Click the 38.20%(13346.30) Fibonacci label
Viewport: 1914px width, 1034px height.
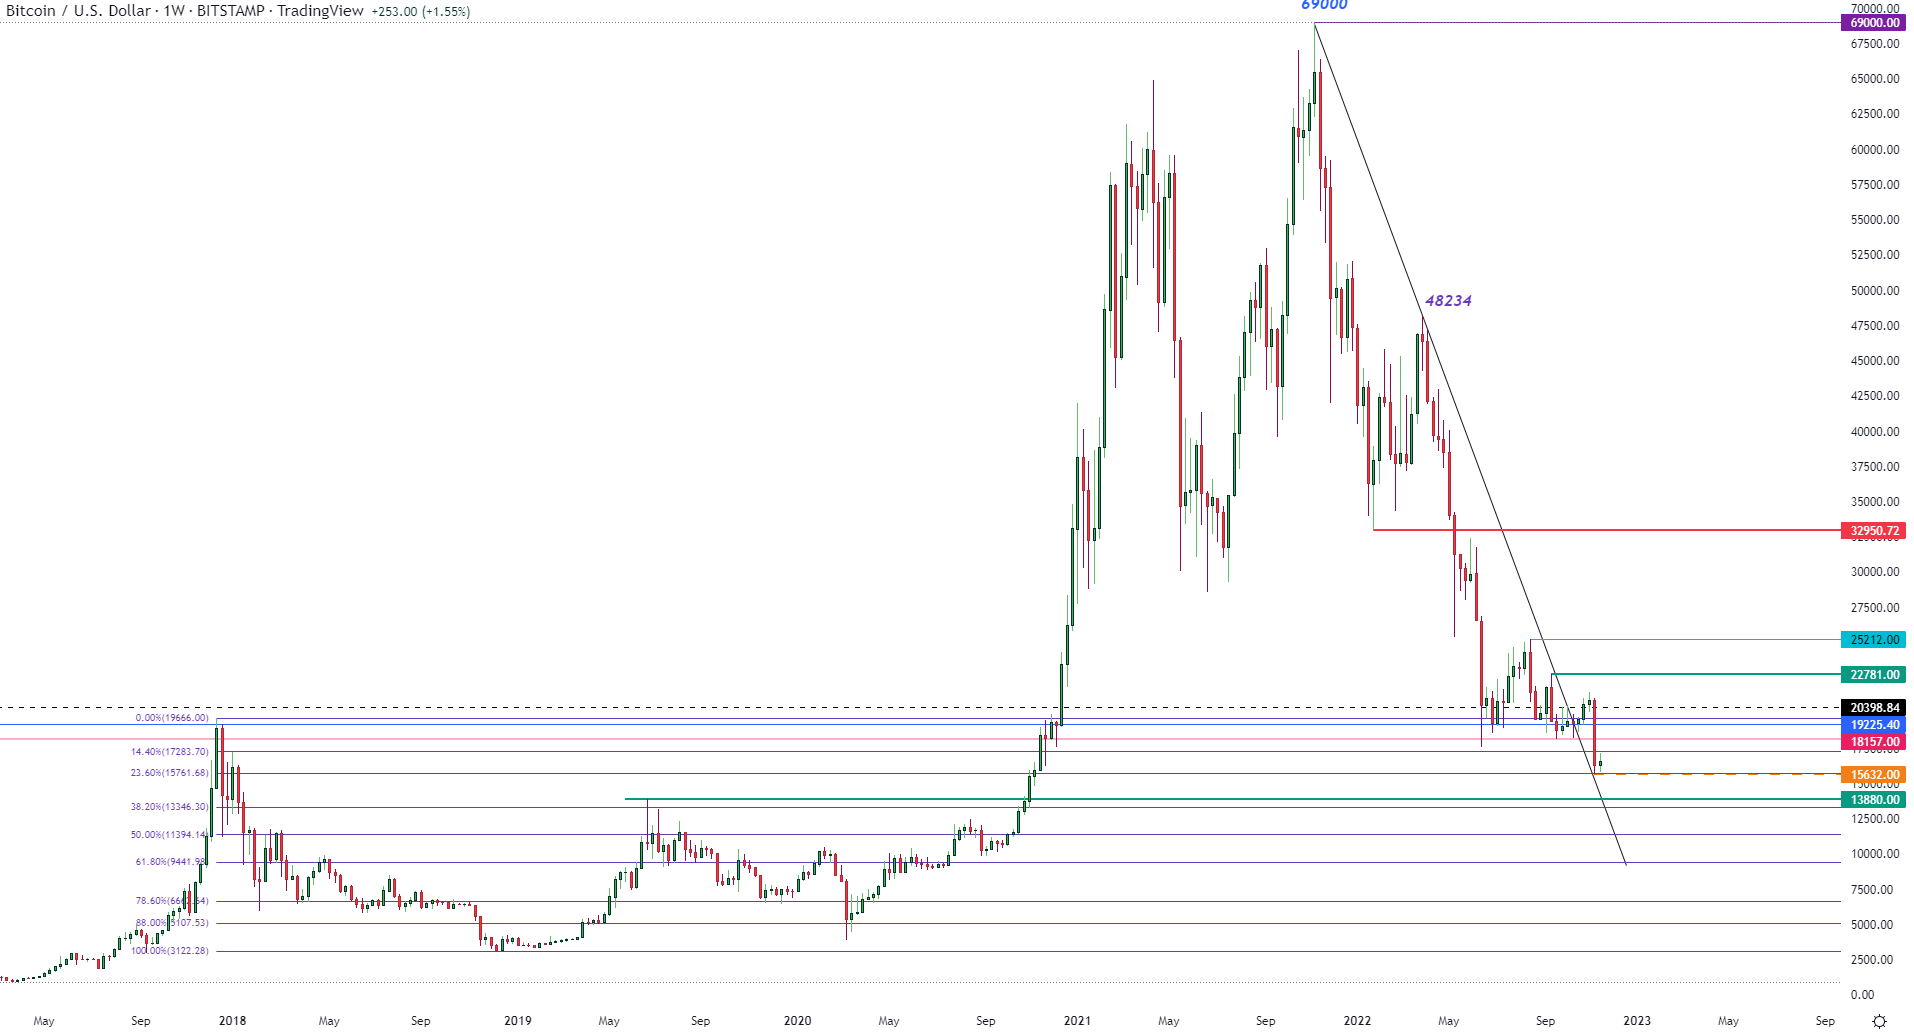[x=170, y=807]
